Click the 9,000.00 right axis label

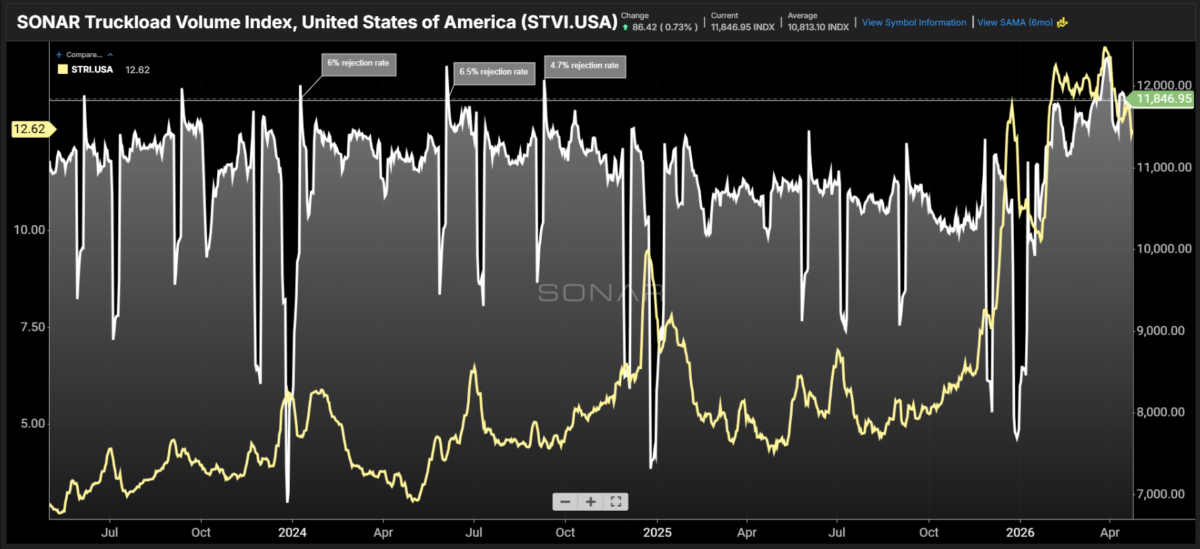(1163, 331)
